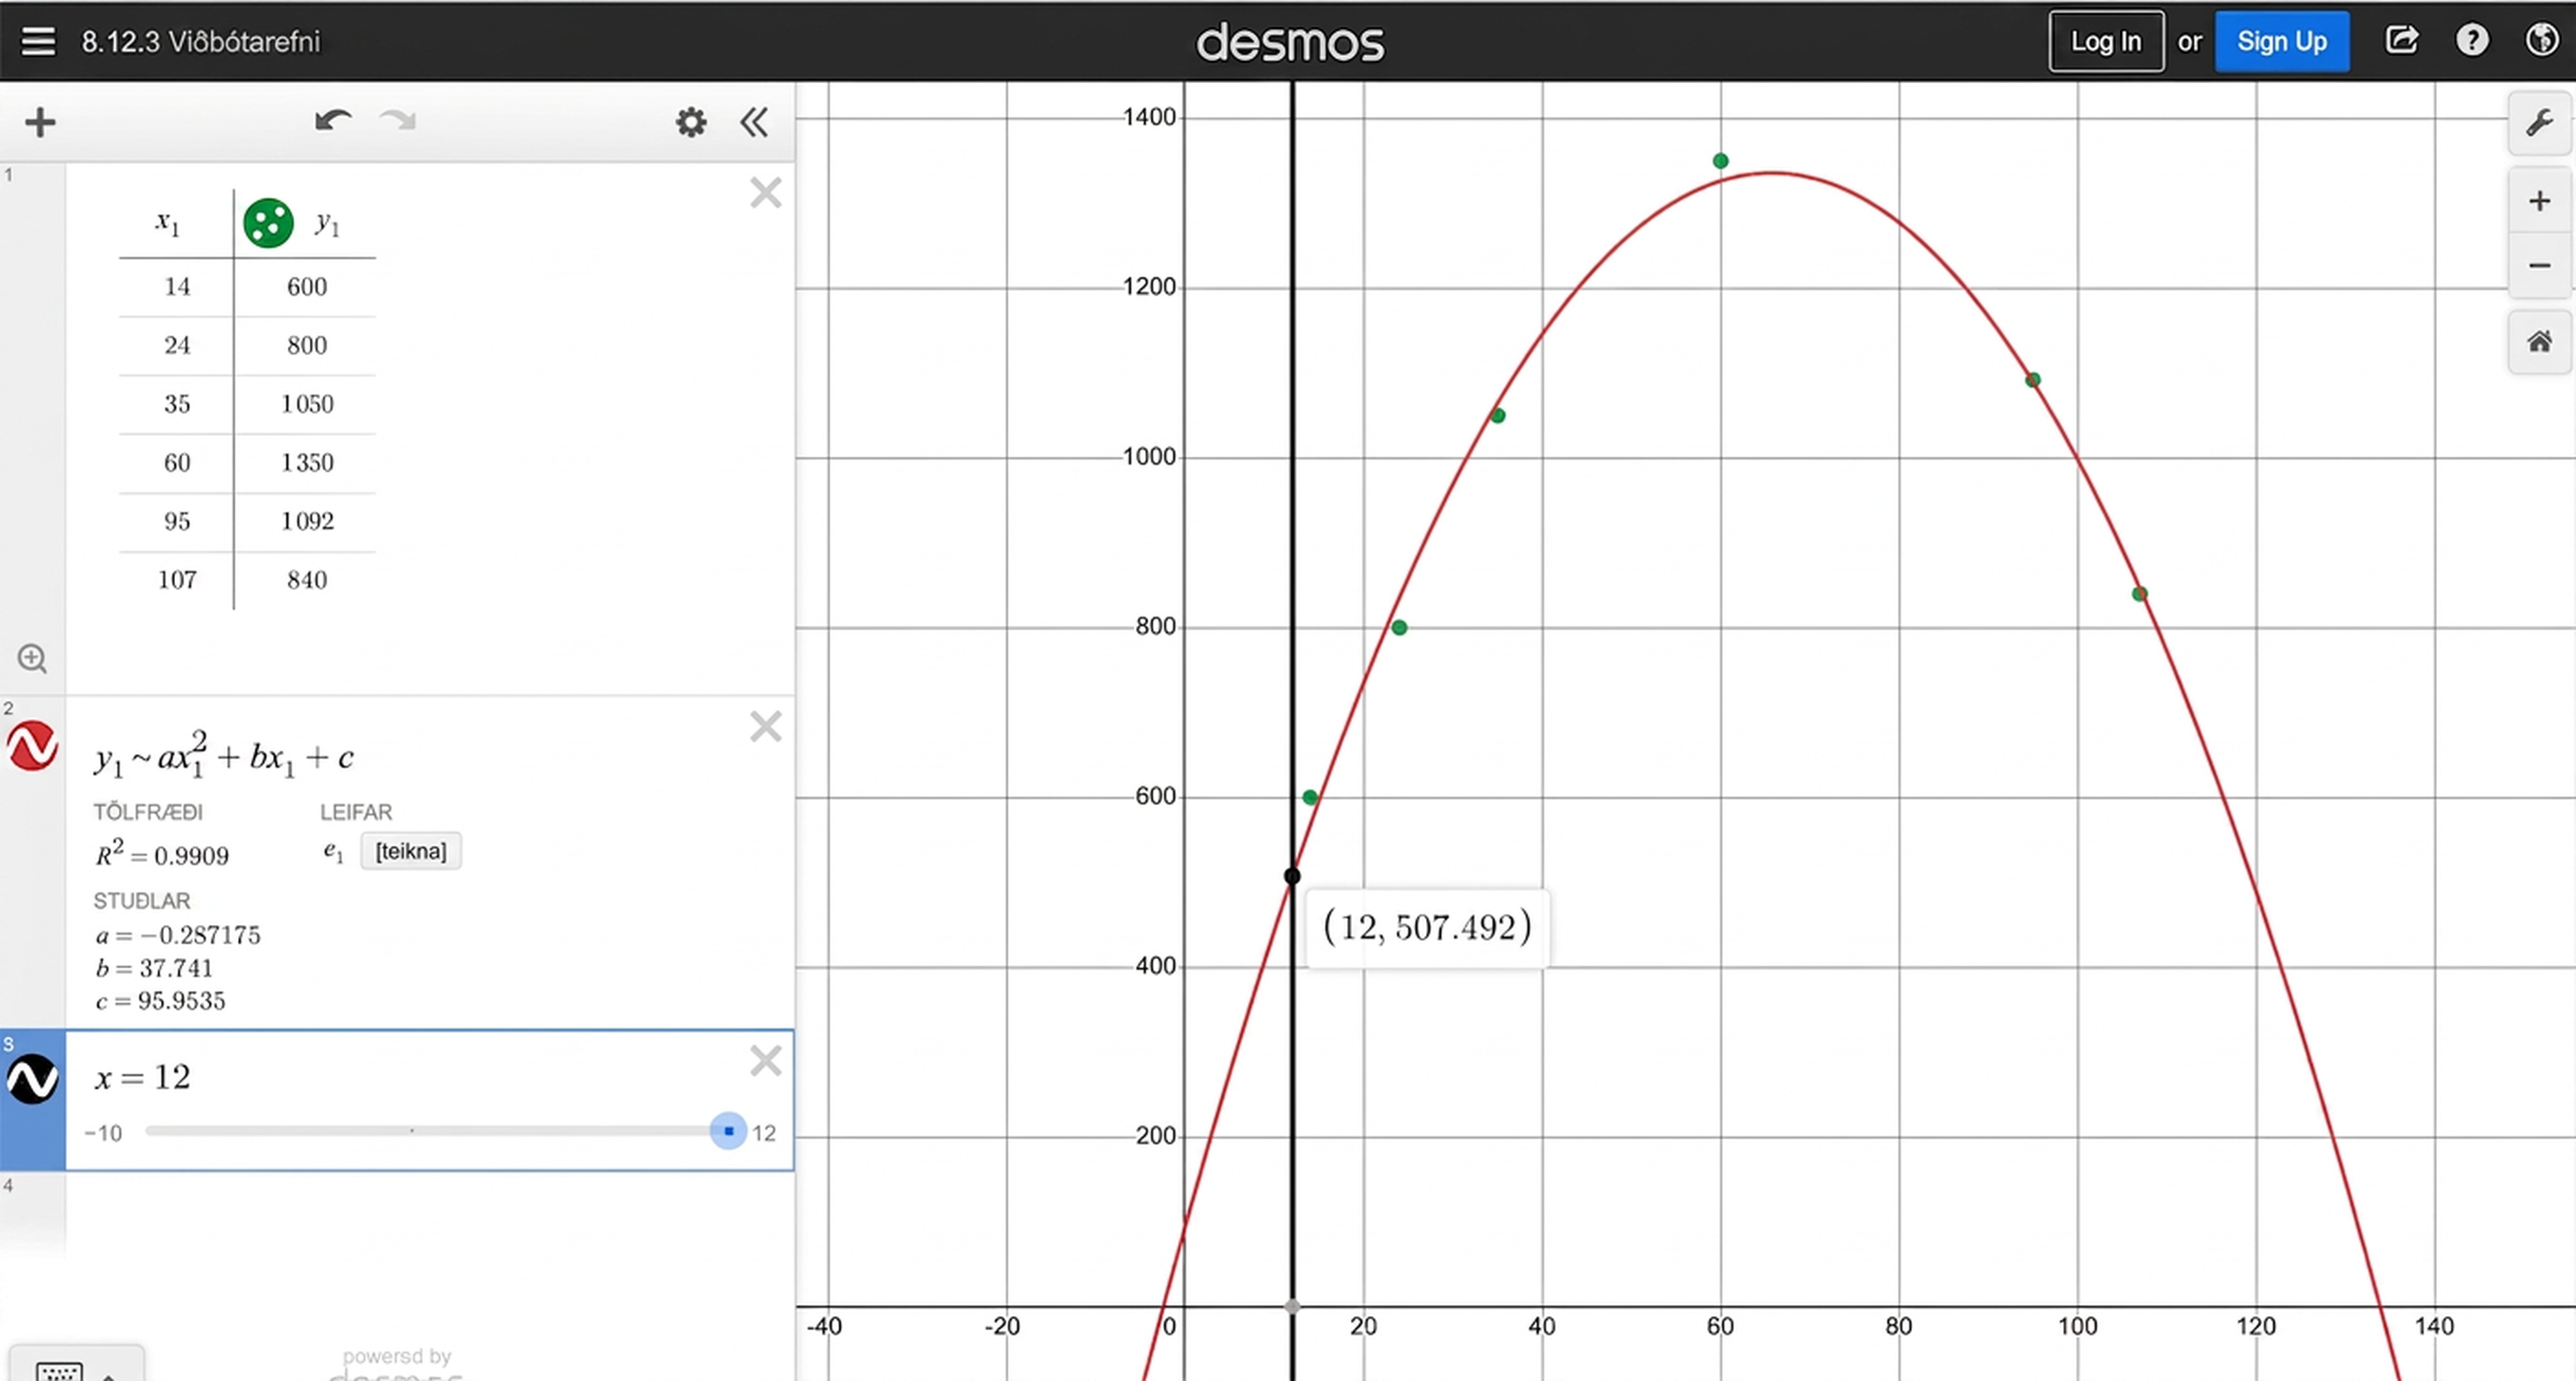Screen dimensions: 2576x1381
Task: Click the regression formula y1 ~ ax1²+bx1+c
Action: pos(224,756)
